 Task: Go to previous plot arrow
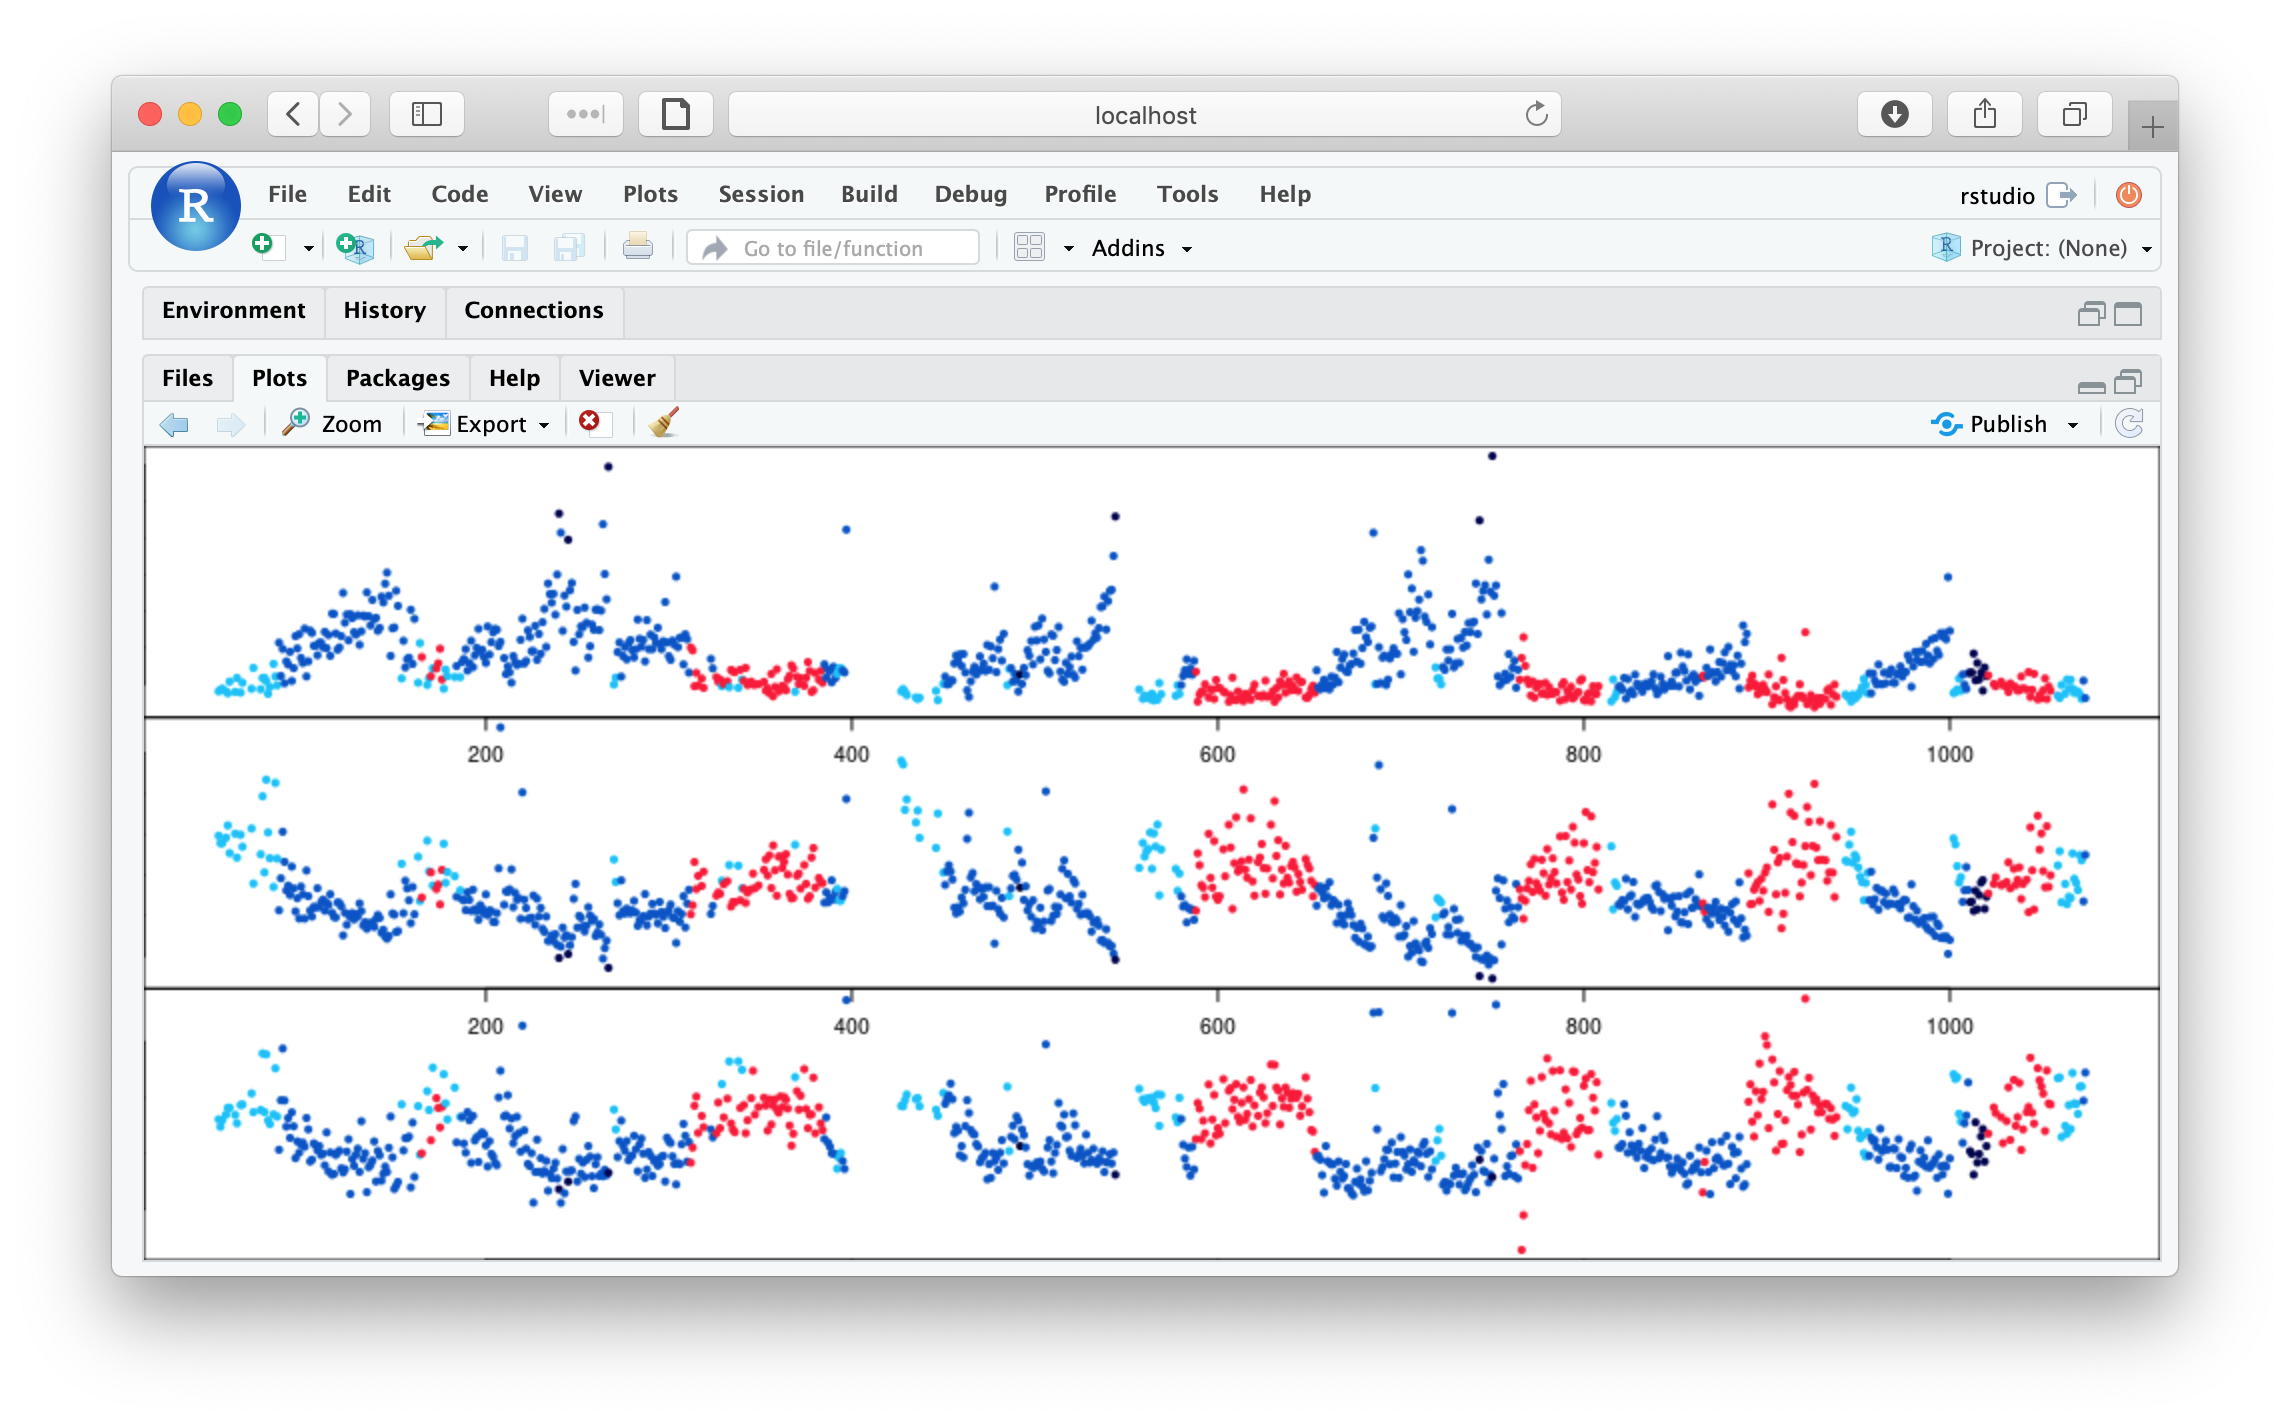pyautogui.click(x=174, y=425)
